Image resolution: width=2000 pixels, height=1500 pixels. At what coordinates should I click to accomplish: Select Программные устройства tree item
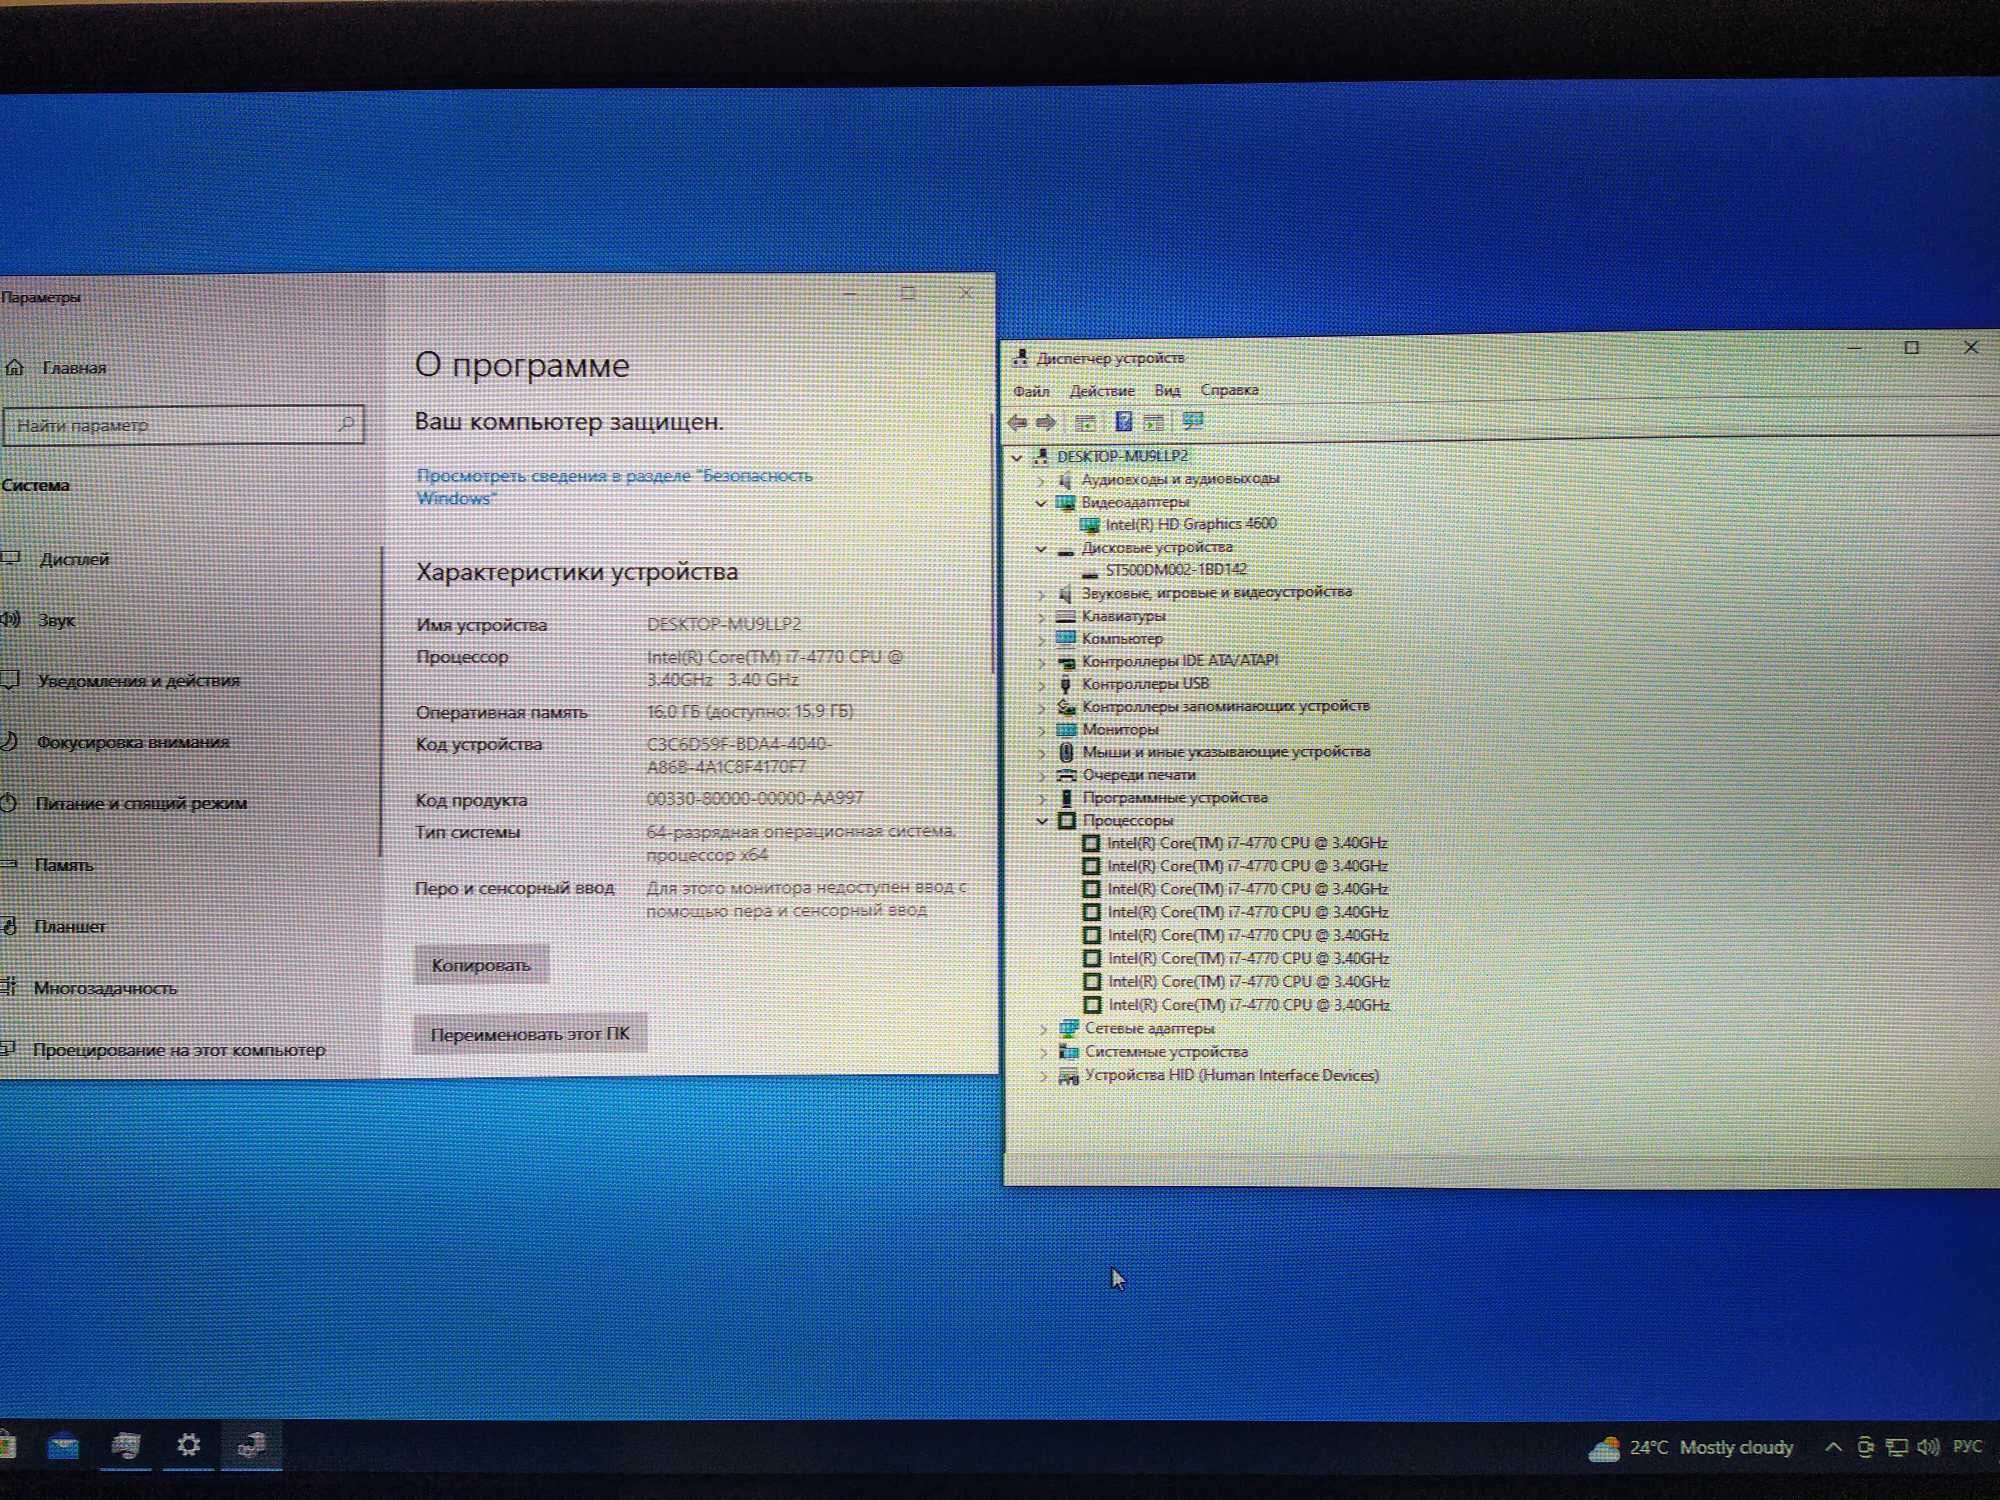[1175, 798]
